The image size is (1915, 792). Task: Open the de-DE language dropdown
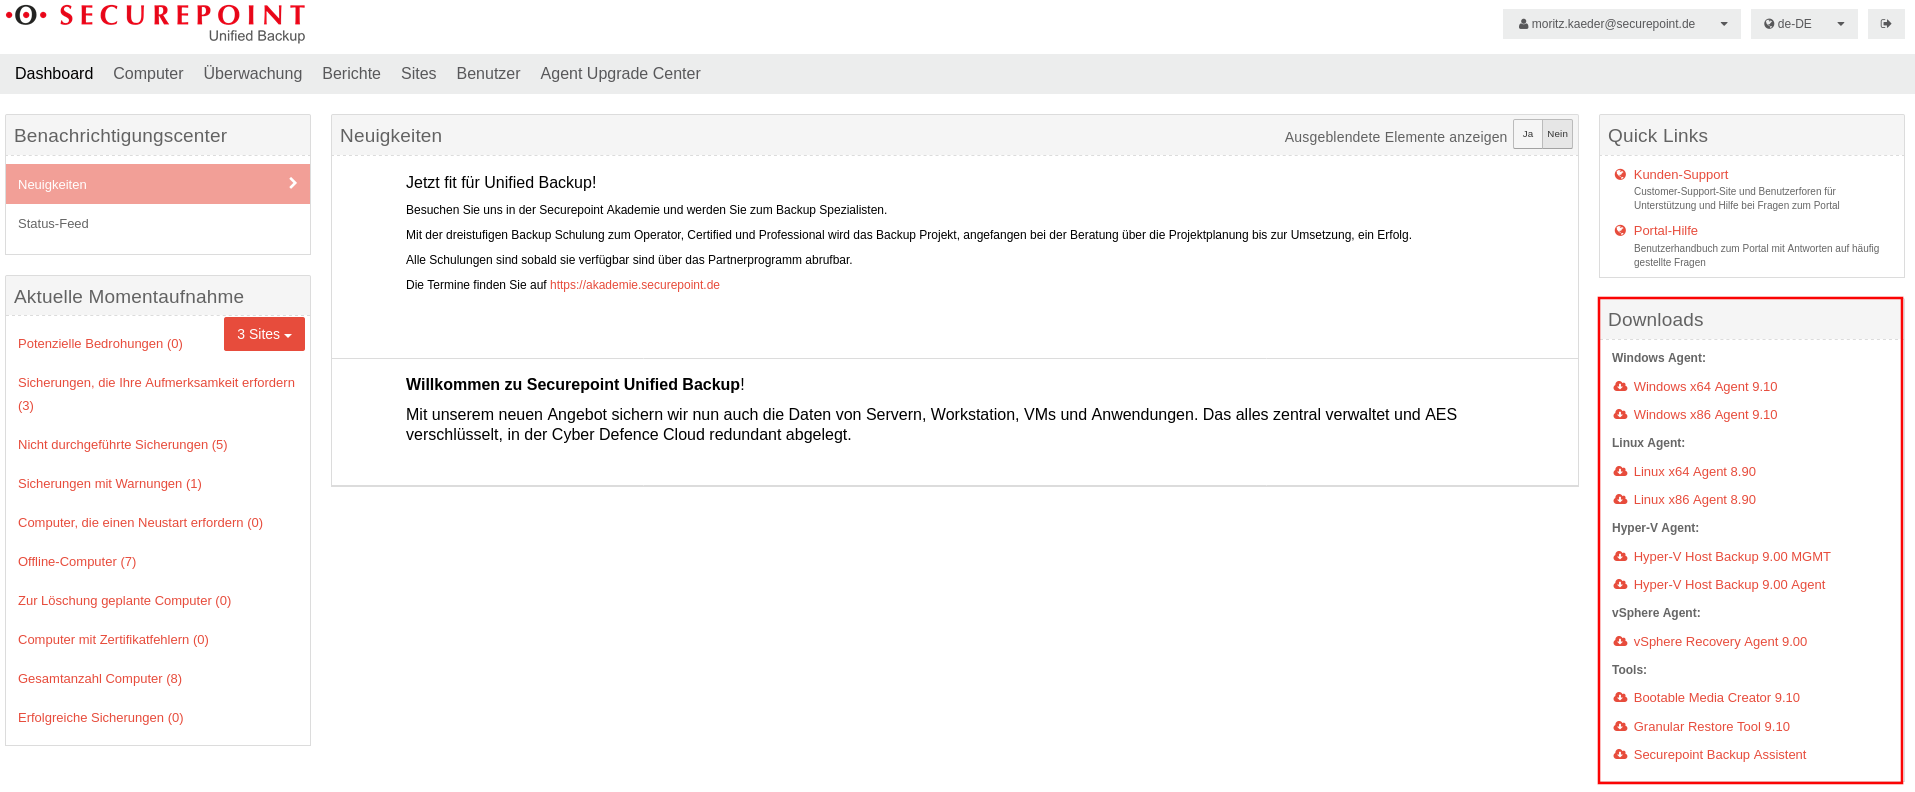(1804, 24)
